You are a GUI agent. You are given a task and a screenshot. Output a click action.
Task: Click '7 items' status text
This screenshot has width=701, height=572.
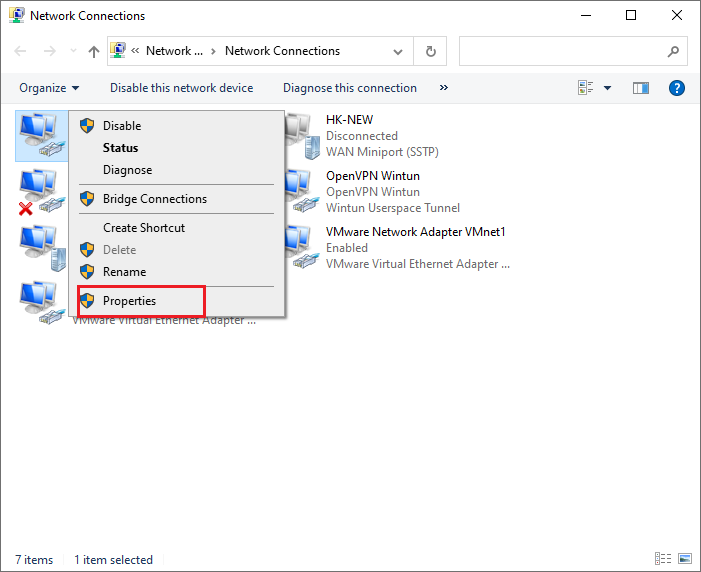[x=34, y=559]
